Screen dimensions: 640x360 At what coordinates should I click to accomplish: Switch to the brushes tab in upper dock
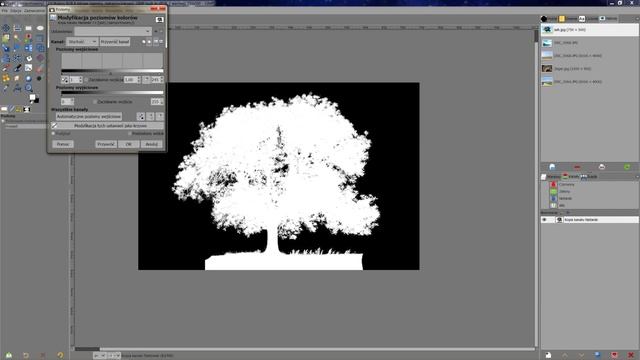[x=549, y=19]
